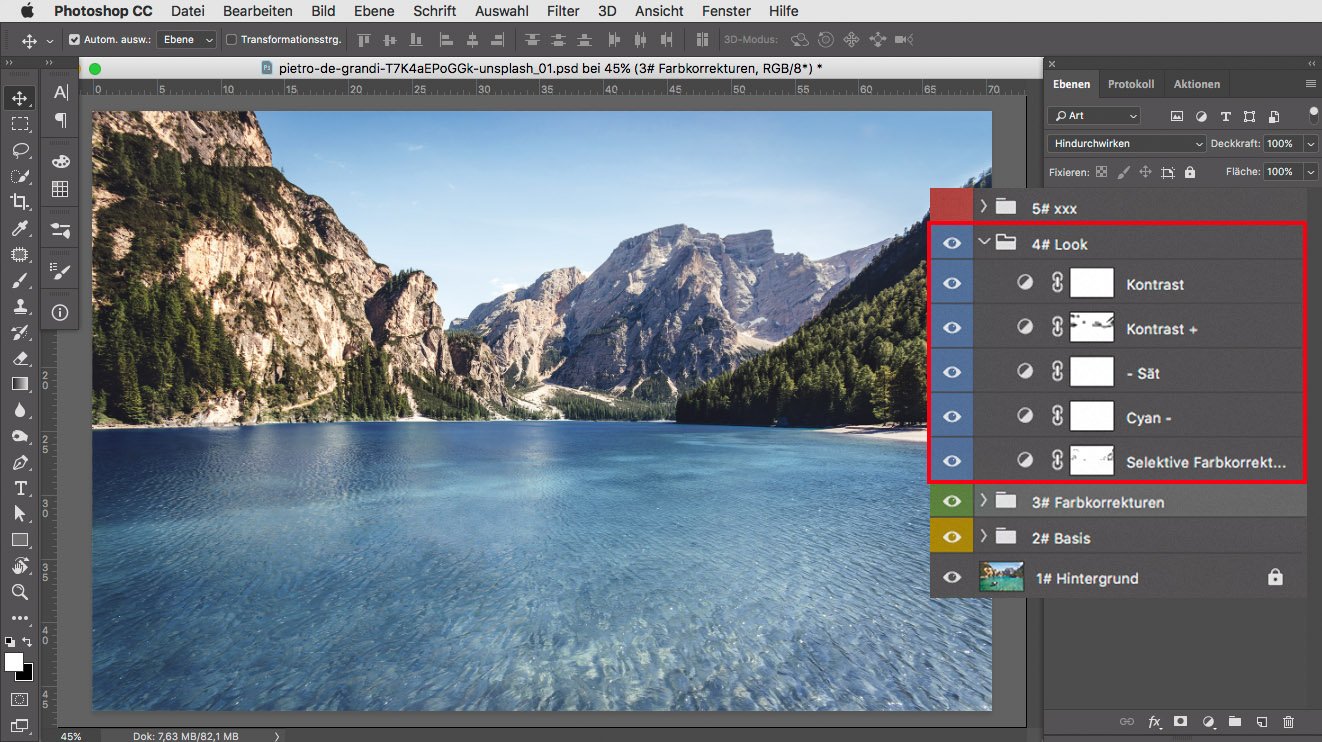Select the Clone Stamp tool
This screenshot has height=742, width=1322.
[x=20, y=306]
